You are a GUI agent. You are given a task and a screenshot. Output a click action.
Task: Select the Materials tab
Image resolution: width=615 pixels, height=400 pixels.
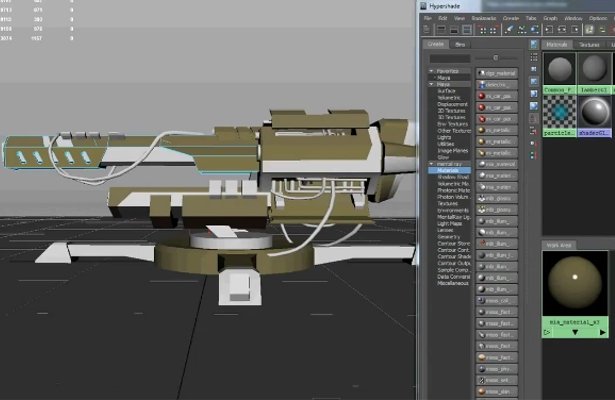(x=557, y=45)
